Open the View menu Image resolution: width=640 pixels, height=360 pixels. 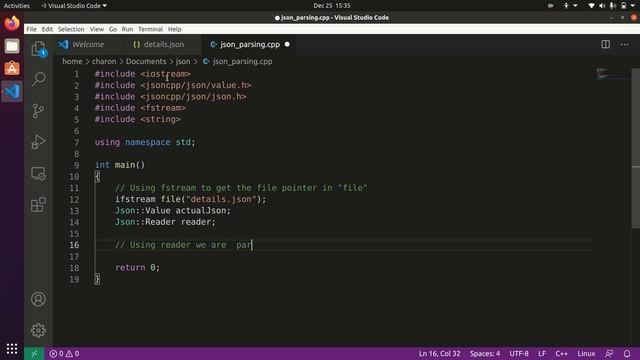(x=96, y=29)
